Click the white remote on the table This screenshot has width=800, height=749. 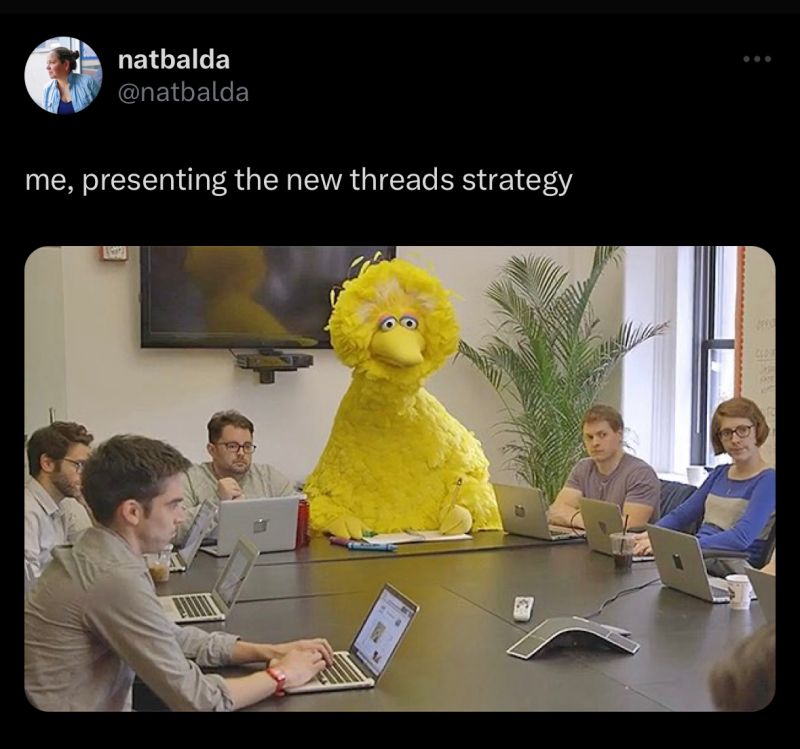coord(523,608)
